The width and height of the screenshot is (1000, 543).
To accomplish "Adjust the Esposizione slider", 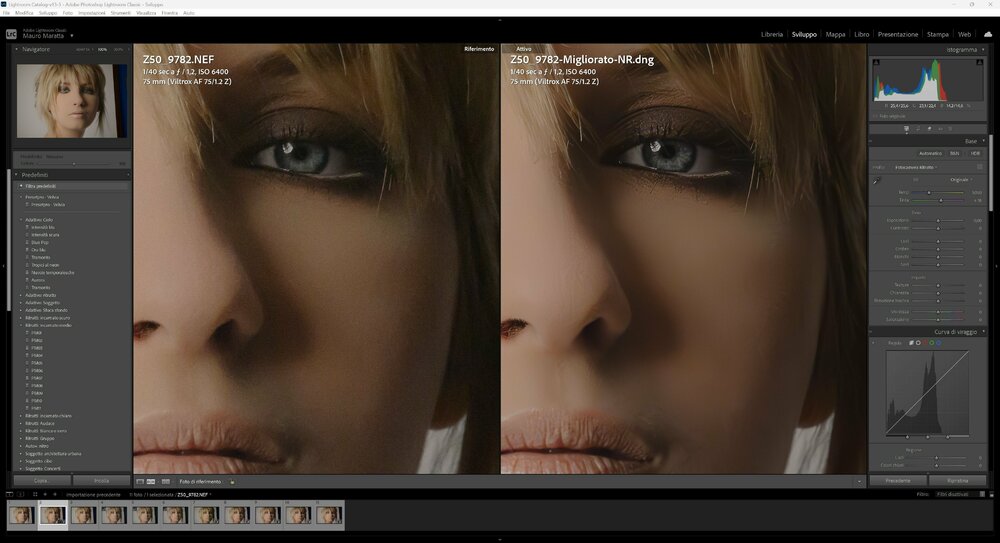I will 938,220.
